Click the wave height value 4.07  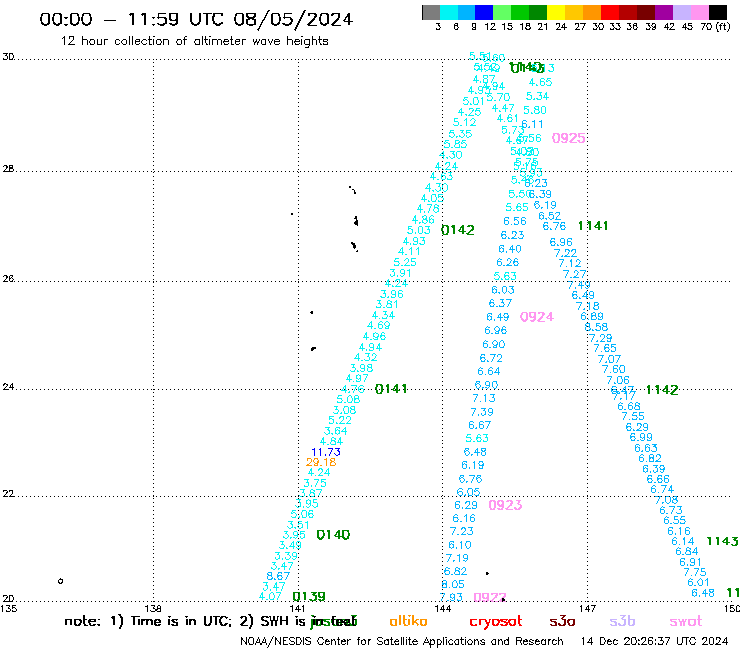270,596
